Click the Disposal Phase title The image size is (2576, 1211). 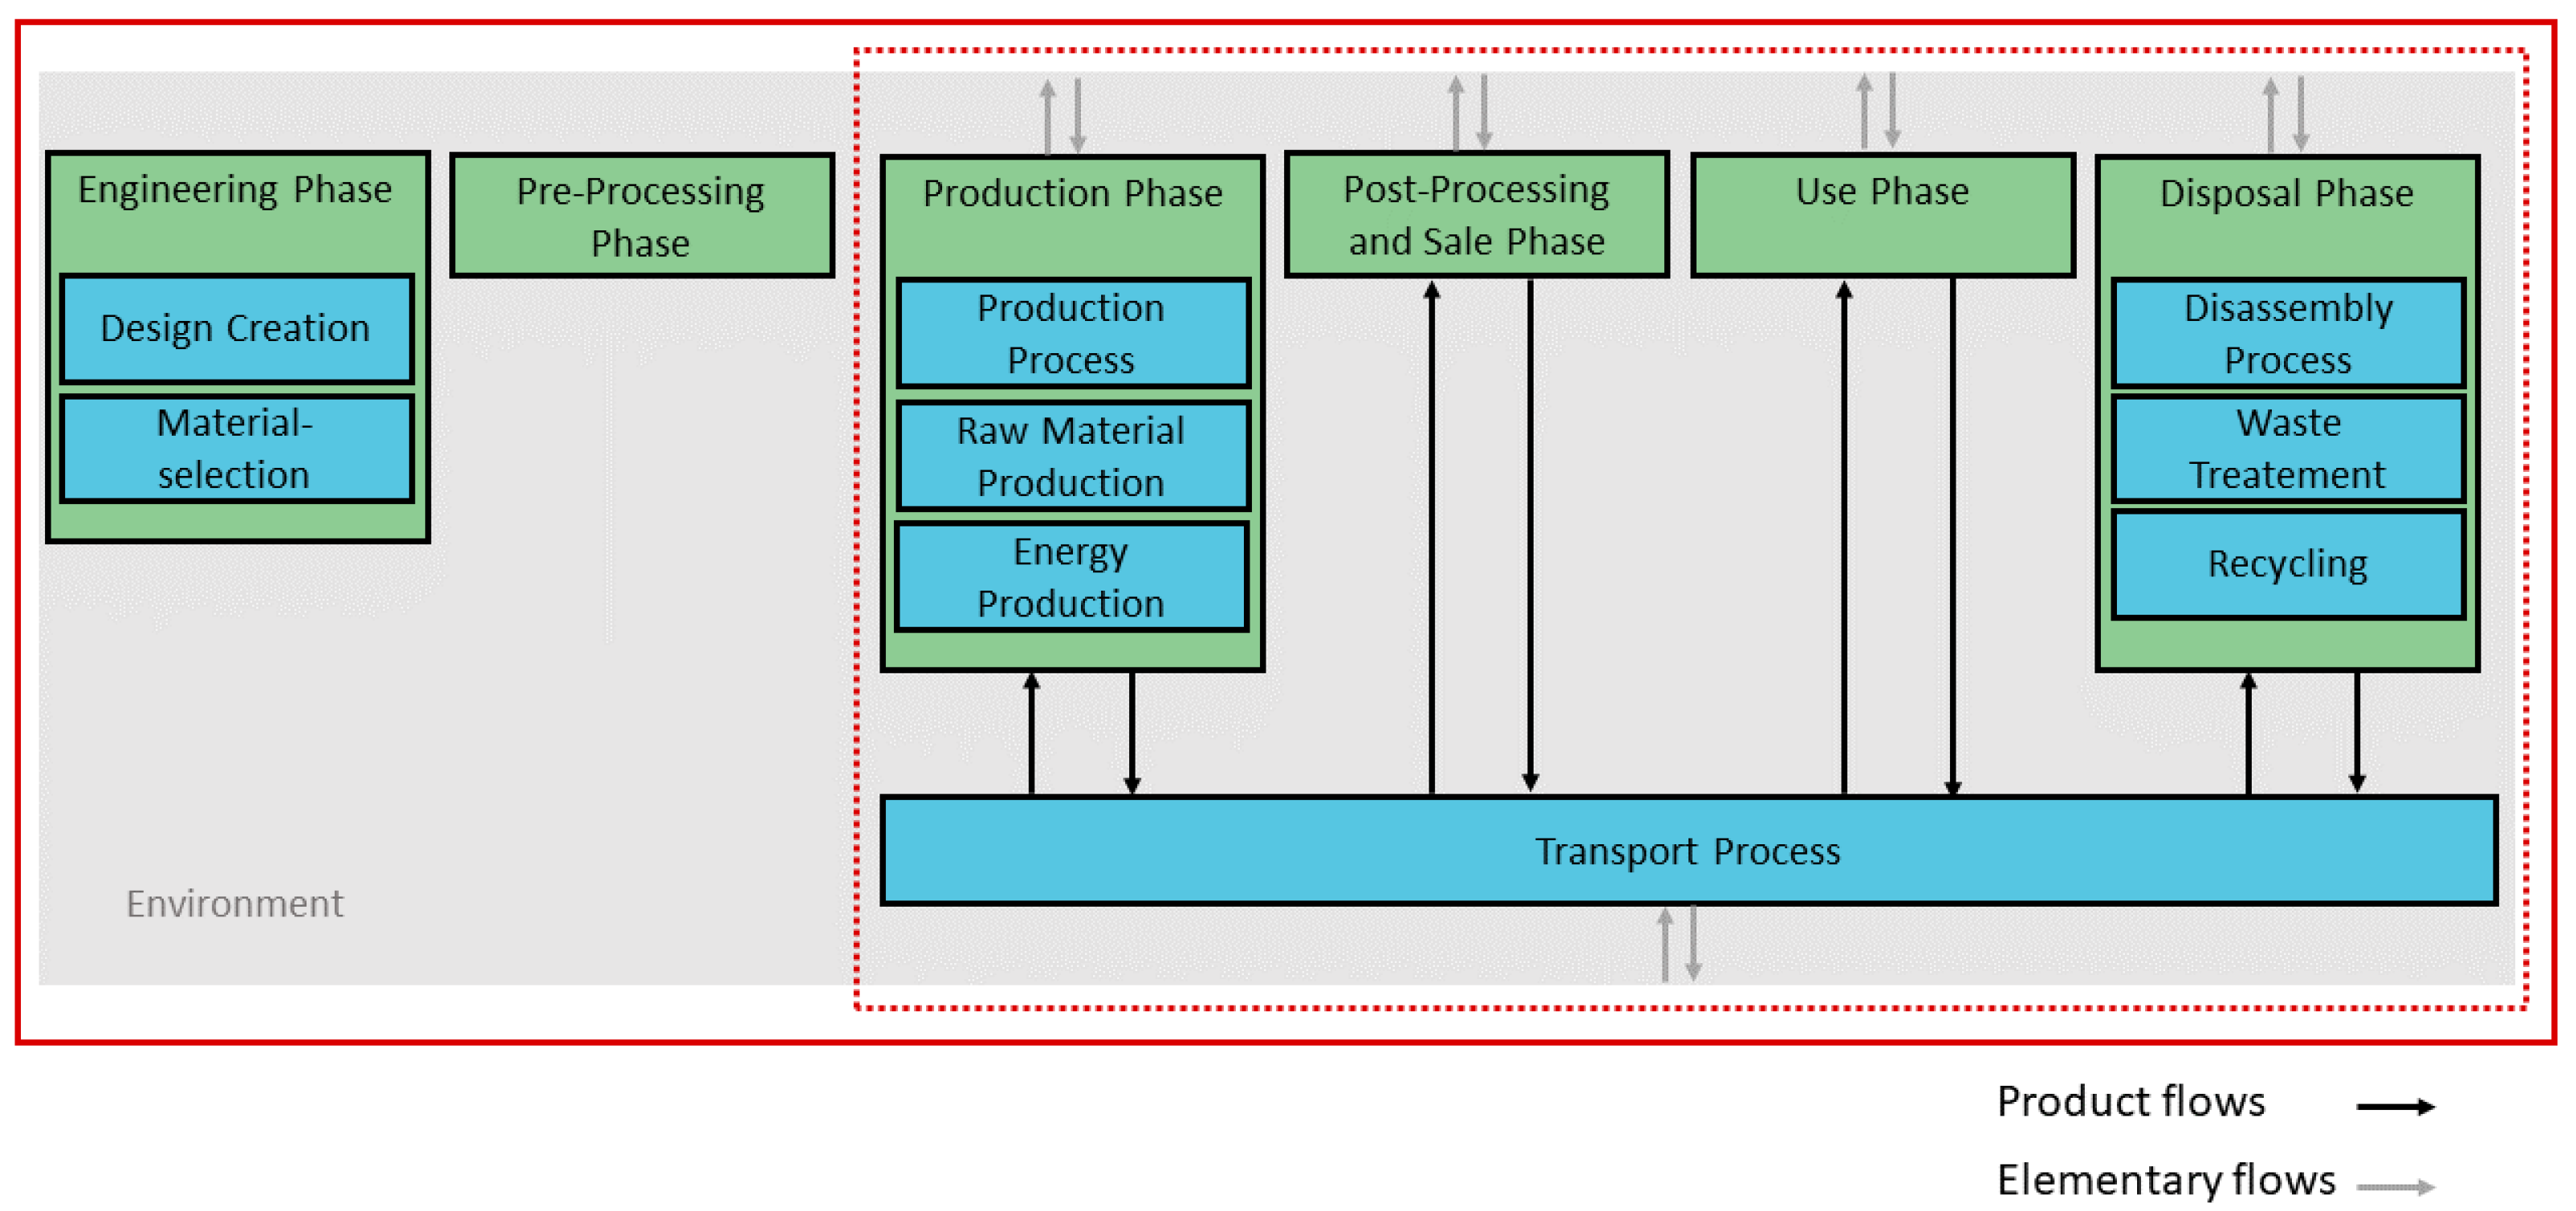[x=2287, y=193]
